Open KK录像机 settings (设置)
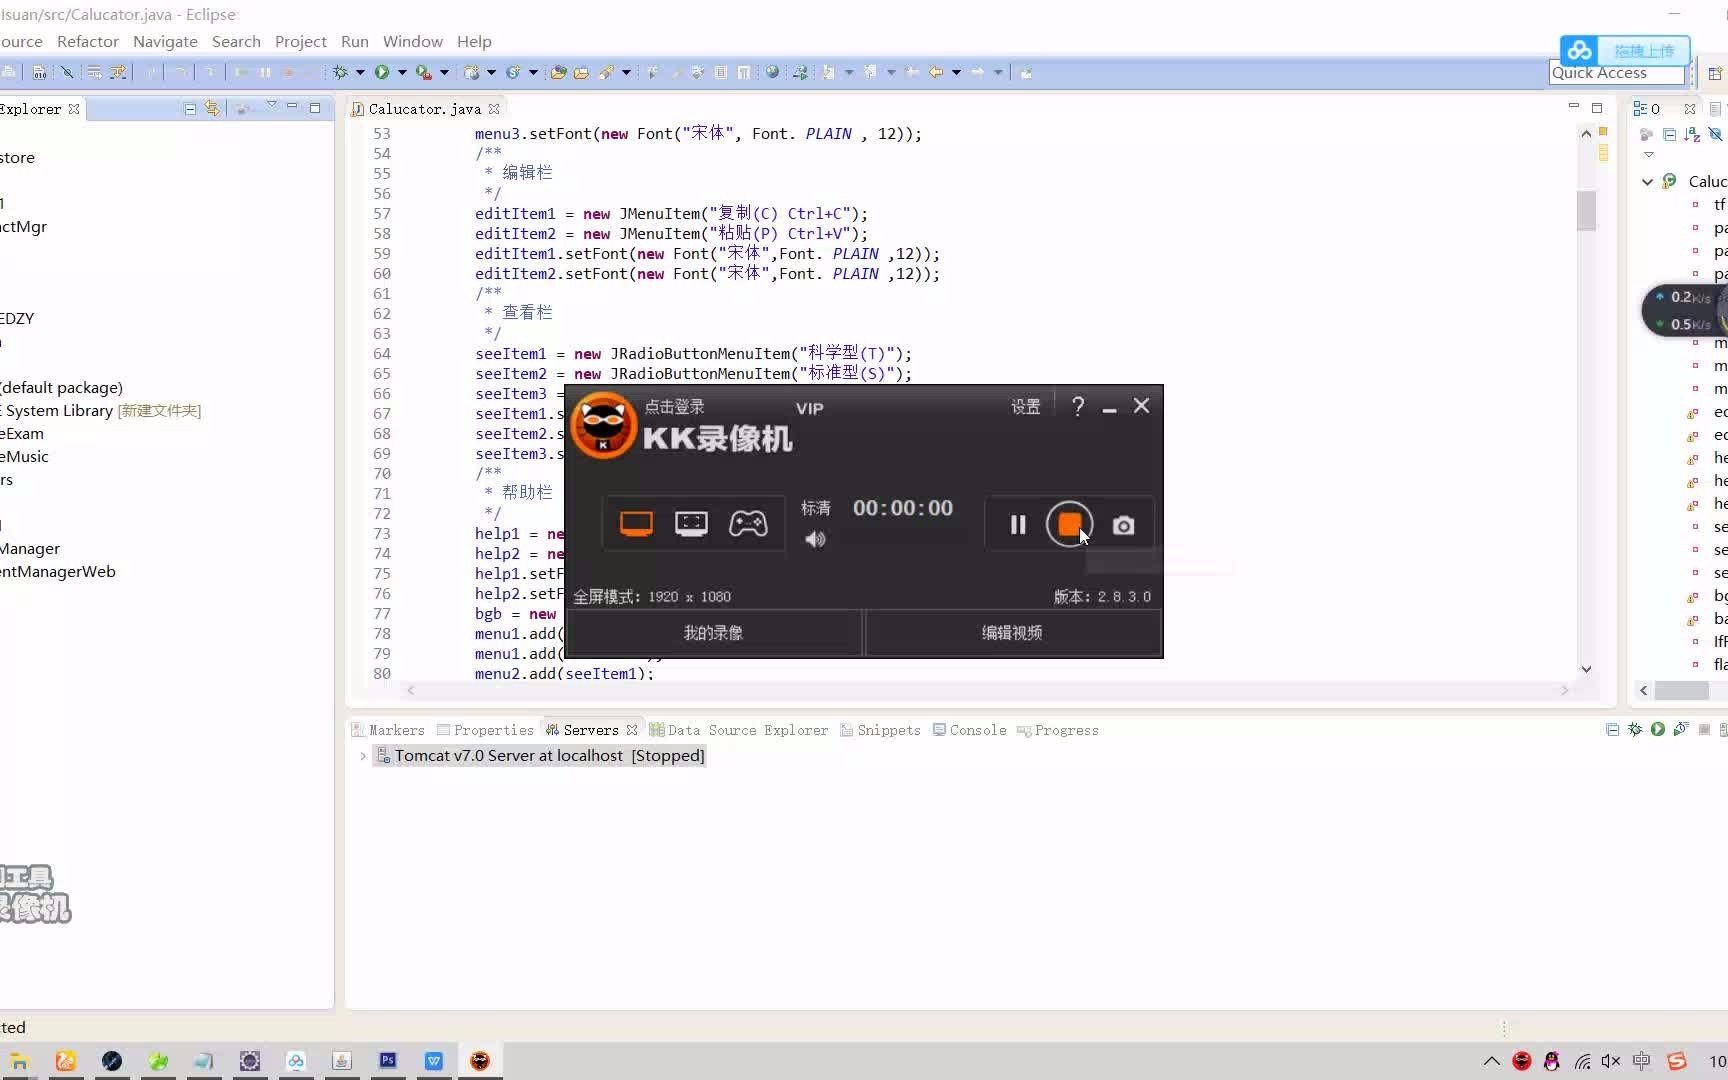 click(1025, 406)
